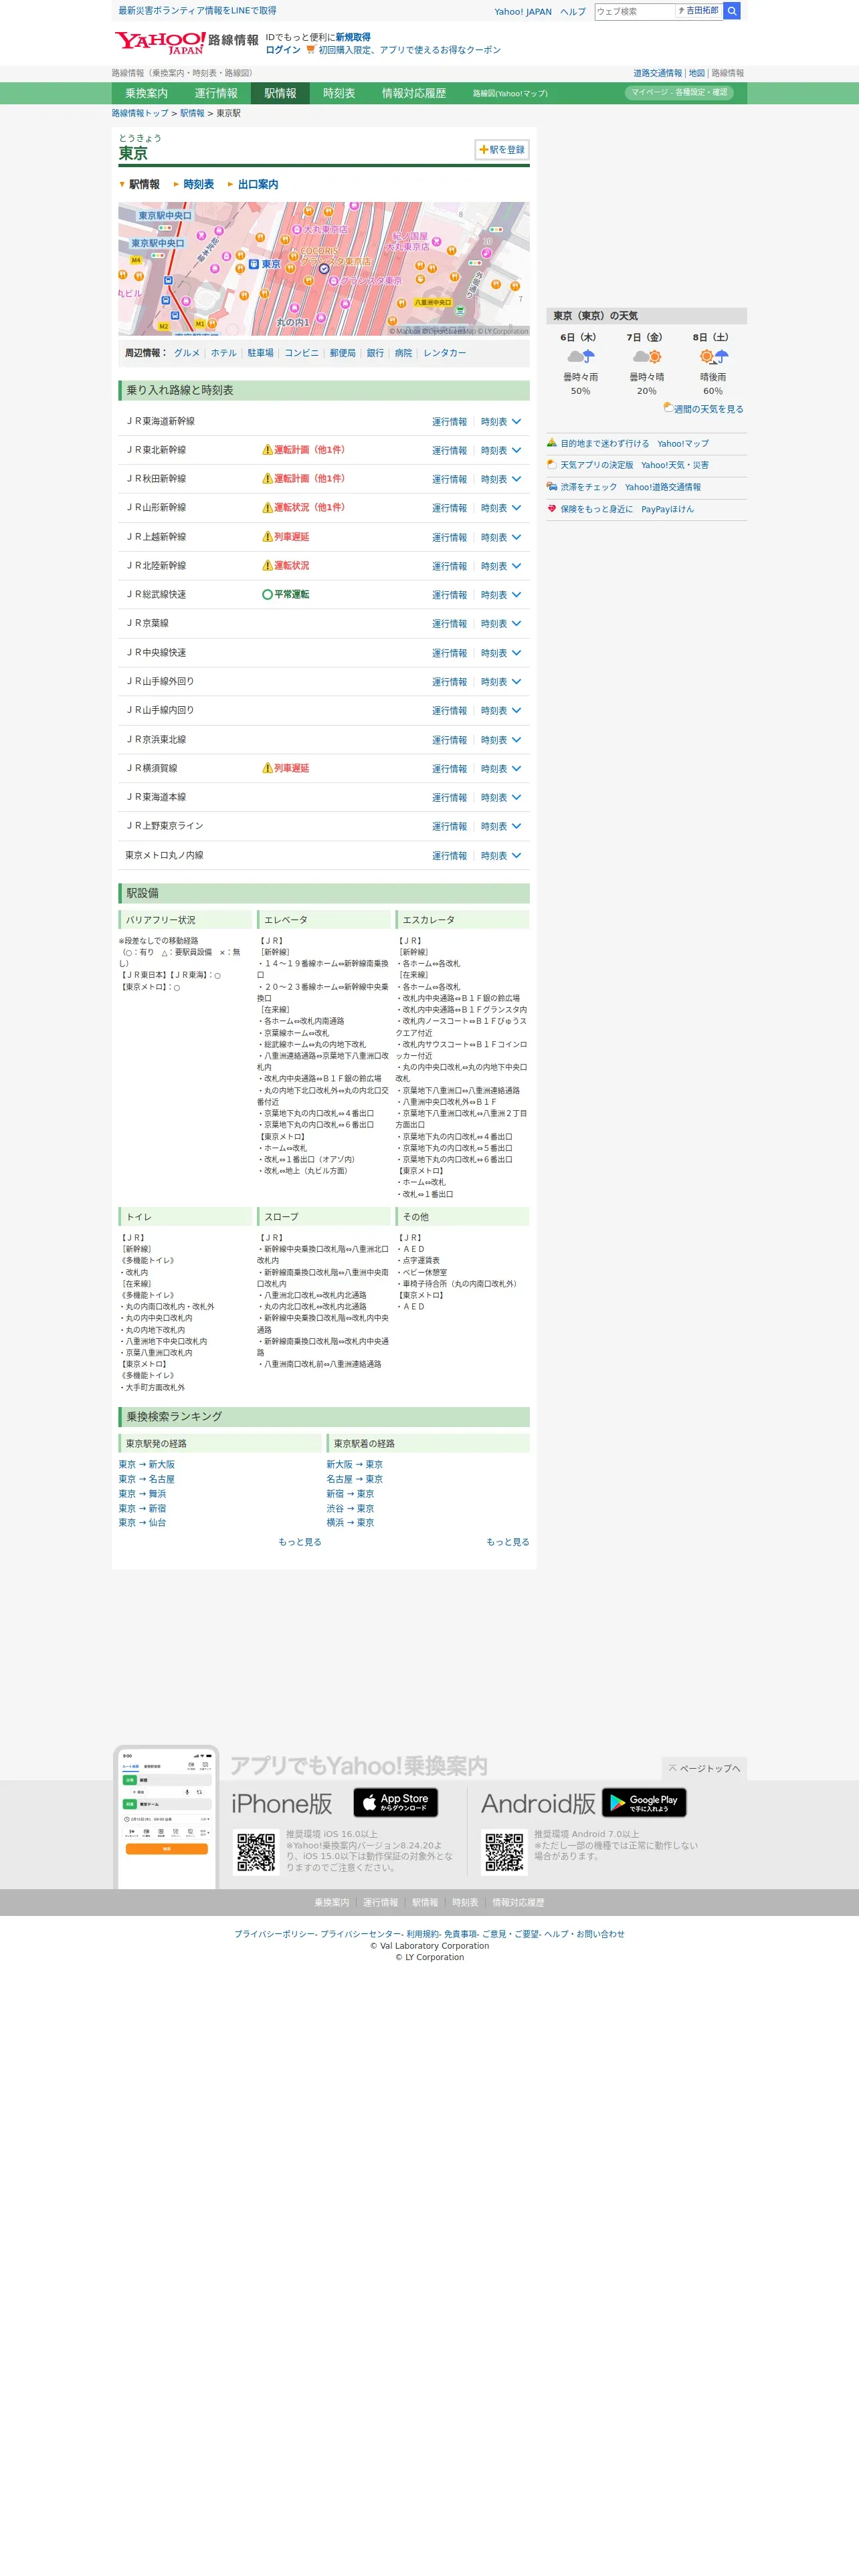Image resolution: width=859 pixels, height=2576 pixels.
Task: Click the warning icon for JR横須賀線
Action: click(x=267, y=768)
